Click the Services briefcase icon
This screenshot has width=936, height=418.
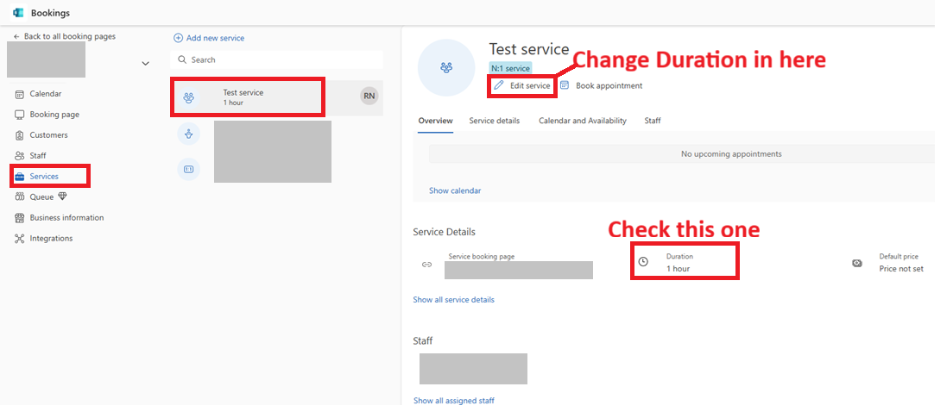tap(19, 177)
